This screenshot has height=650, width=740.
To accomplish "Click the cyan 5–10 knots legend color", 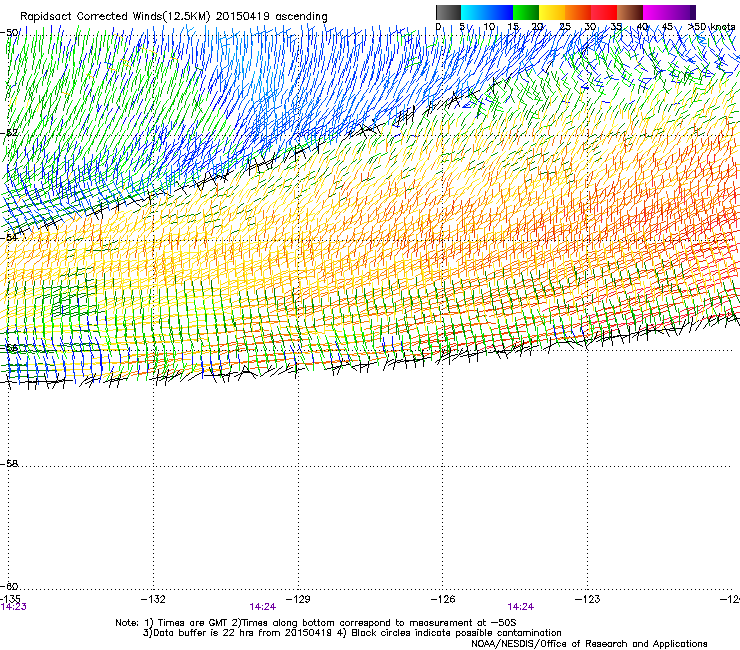I will pyautogui.click(x=474, y=12).
